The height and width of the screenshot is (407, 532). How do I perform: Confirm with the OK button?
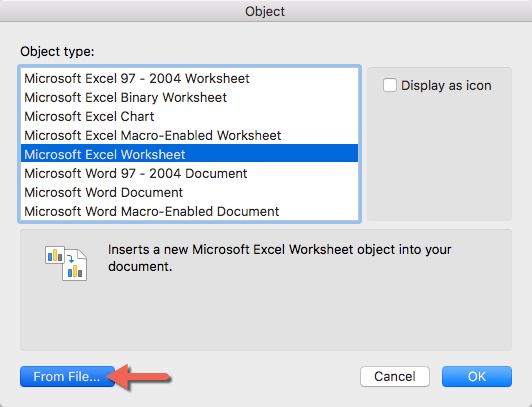477,376
